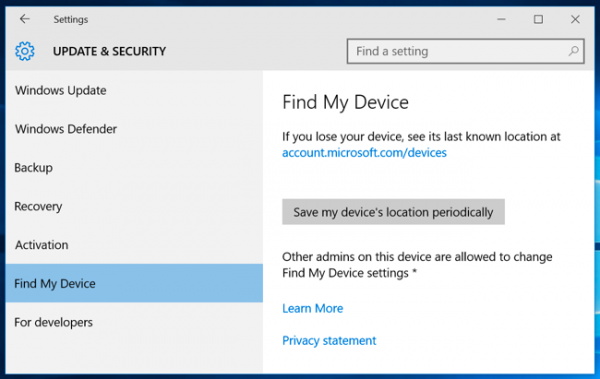Click the Learn More link

click(x=313, y=308)
